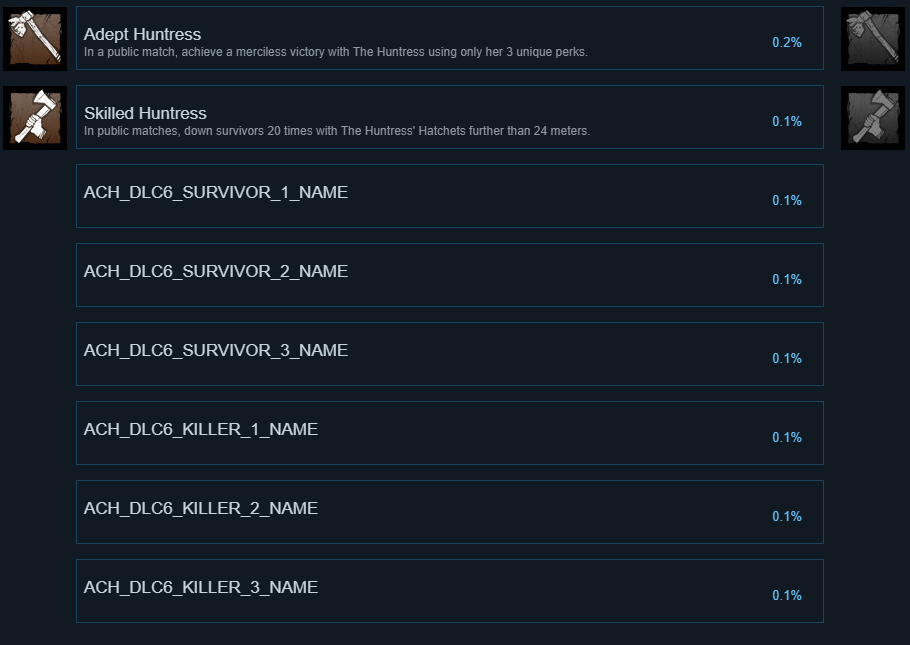Click the 0.1% value beside ACH_DLC6_KILLER_3_NAME

(787, 596)
